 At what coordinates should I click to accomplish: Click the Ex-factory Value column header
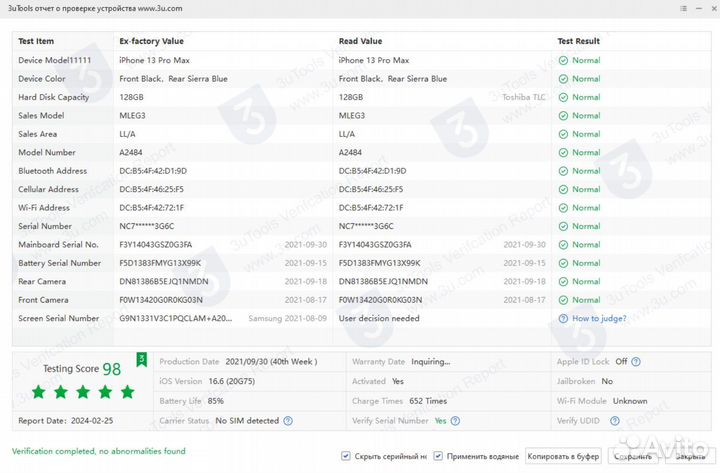point(152,41)
